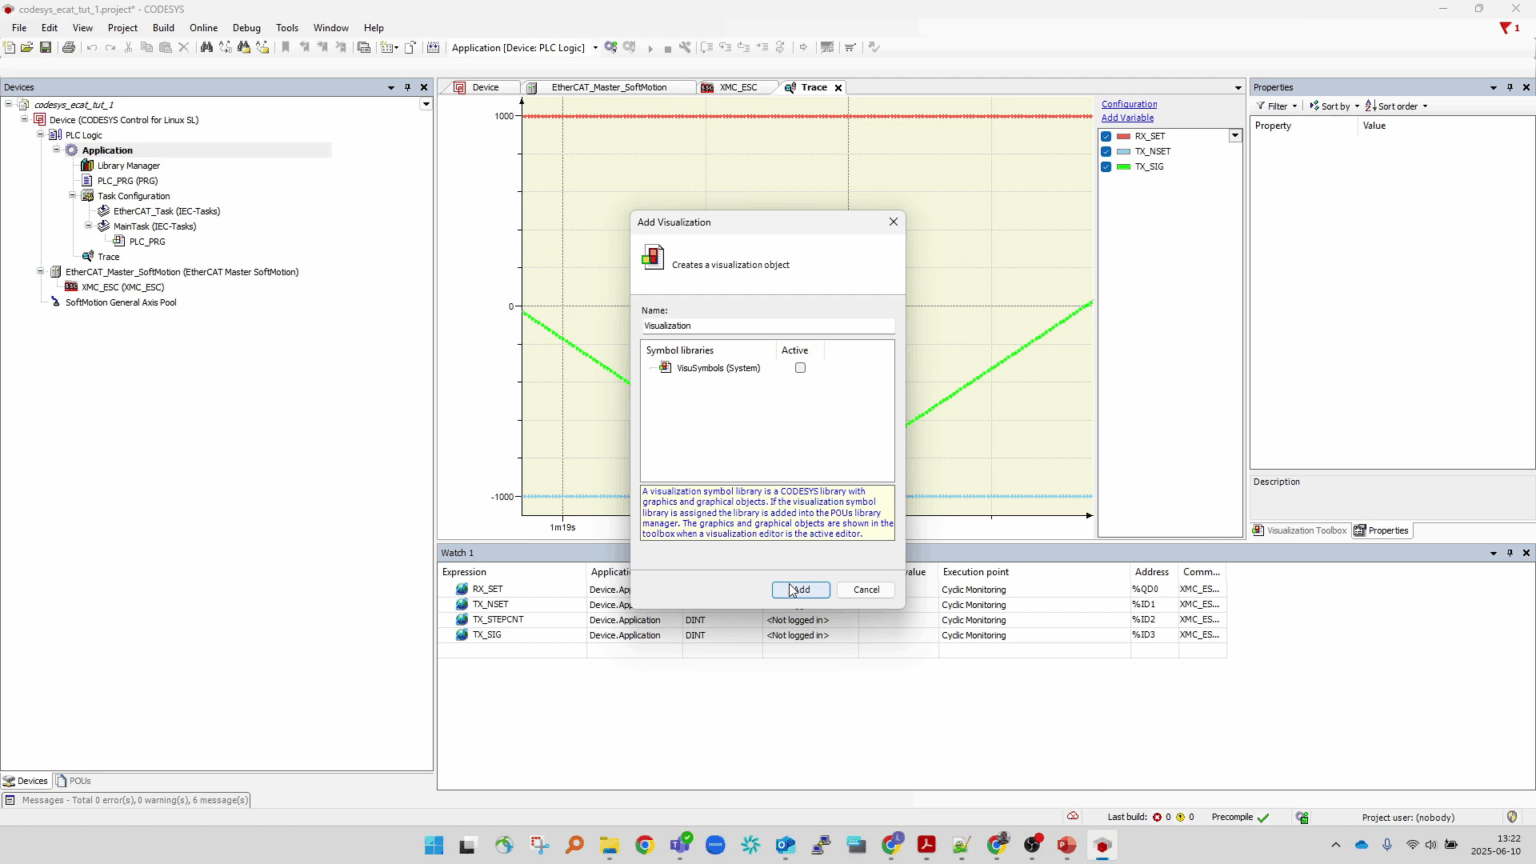The image size is (1536, 864).
Task: Switch to the XMC_ESC tab
Action: [x=737, y=87]
